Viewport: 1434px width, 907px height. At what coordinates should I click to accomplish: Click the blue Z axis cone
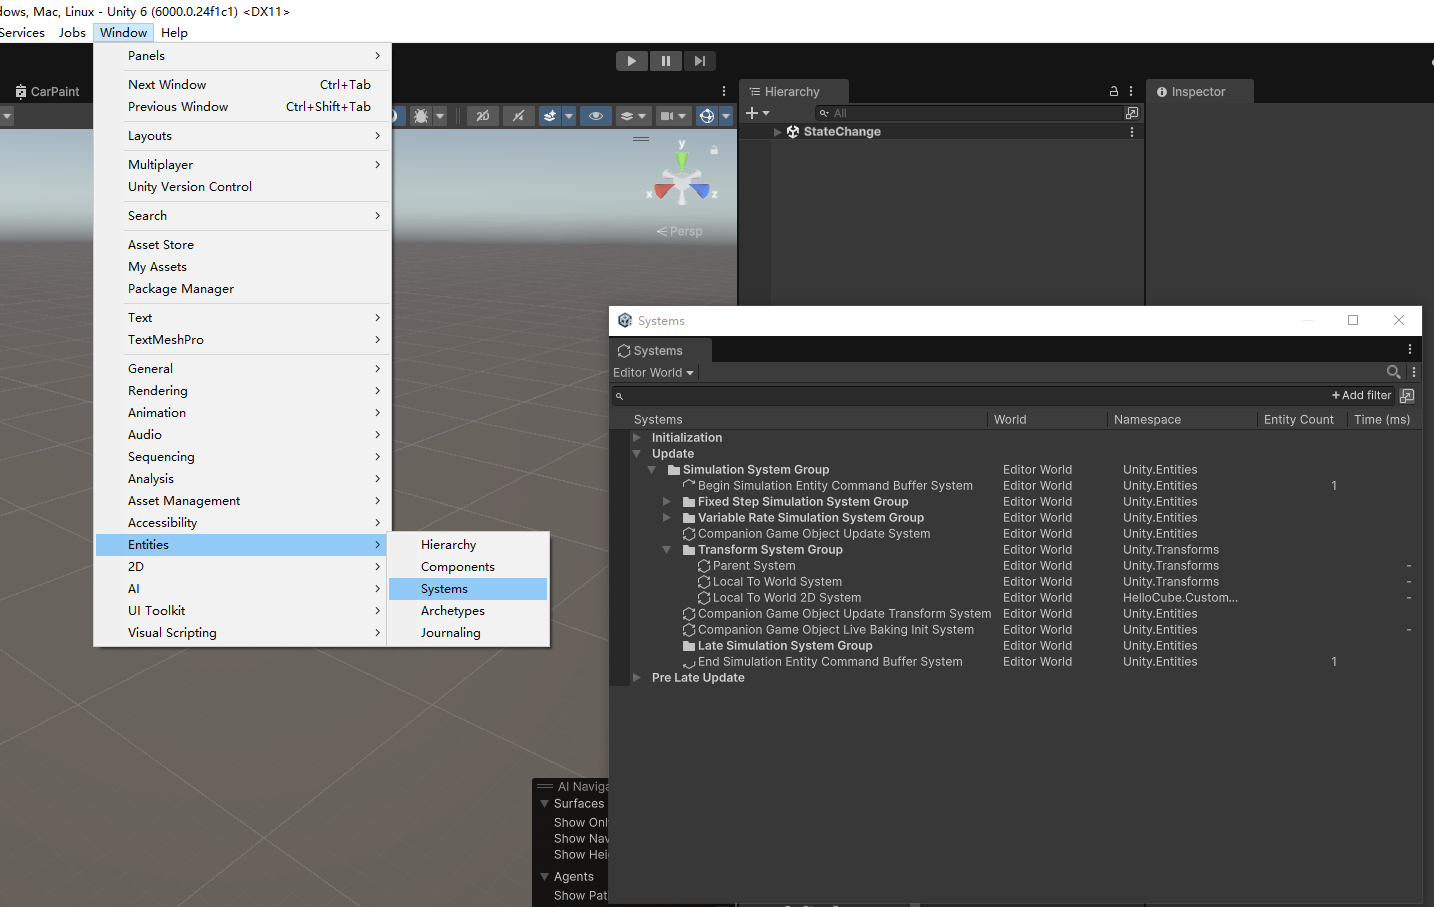coord(702,191)
